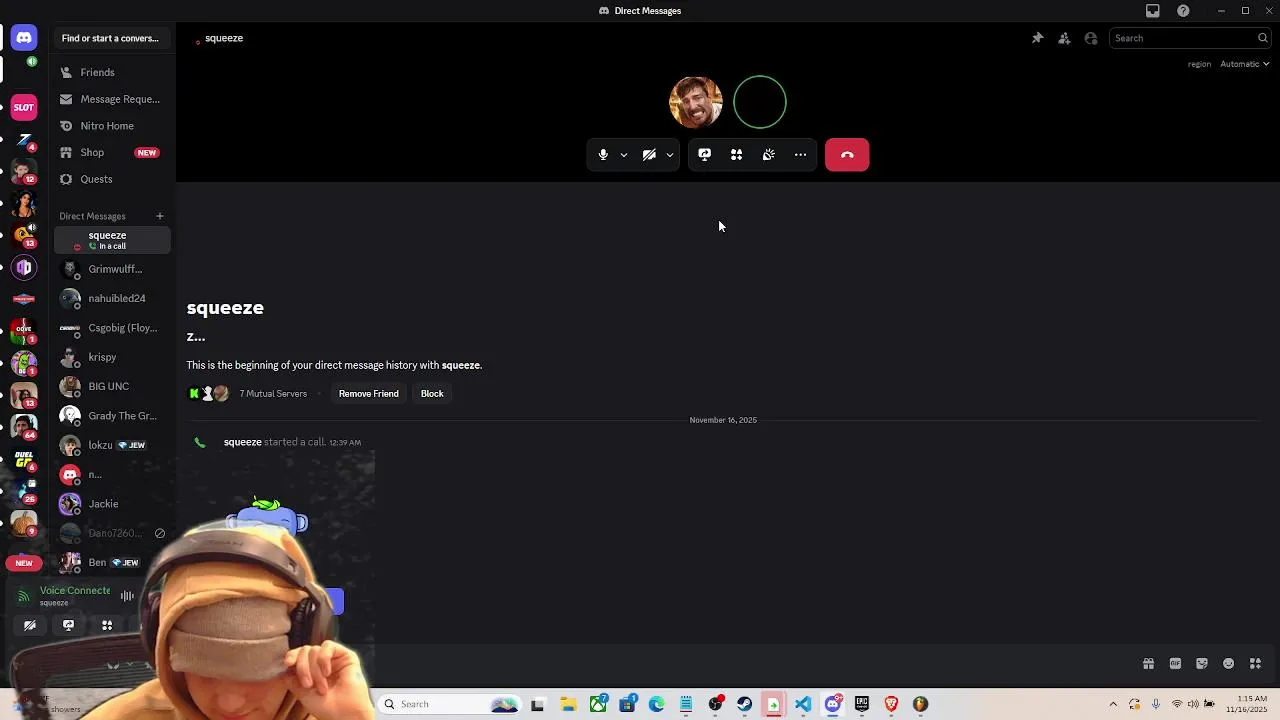1280x720 pixels.
Task: Mute the microphone in the call controls
Action: tap(603, 155)
